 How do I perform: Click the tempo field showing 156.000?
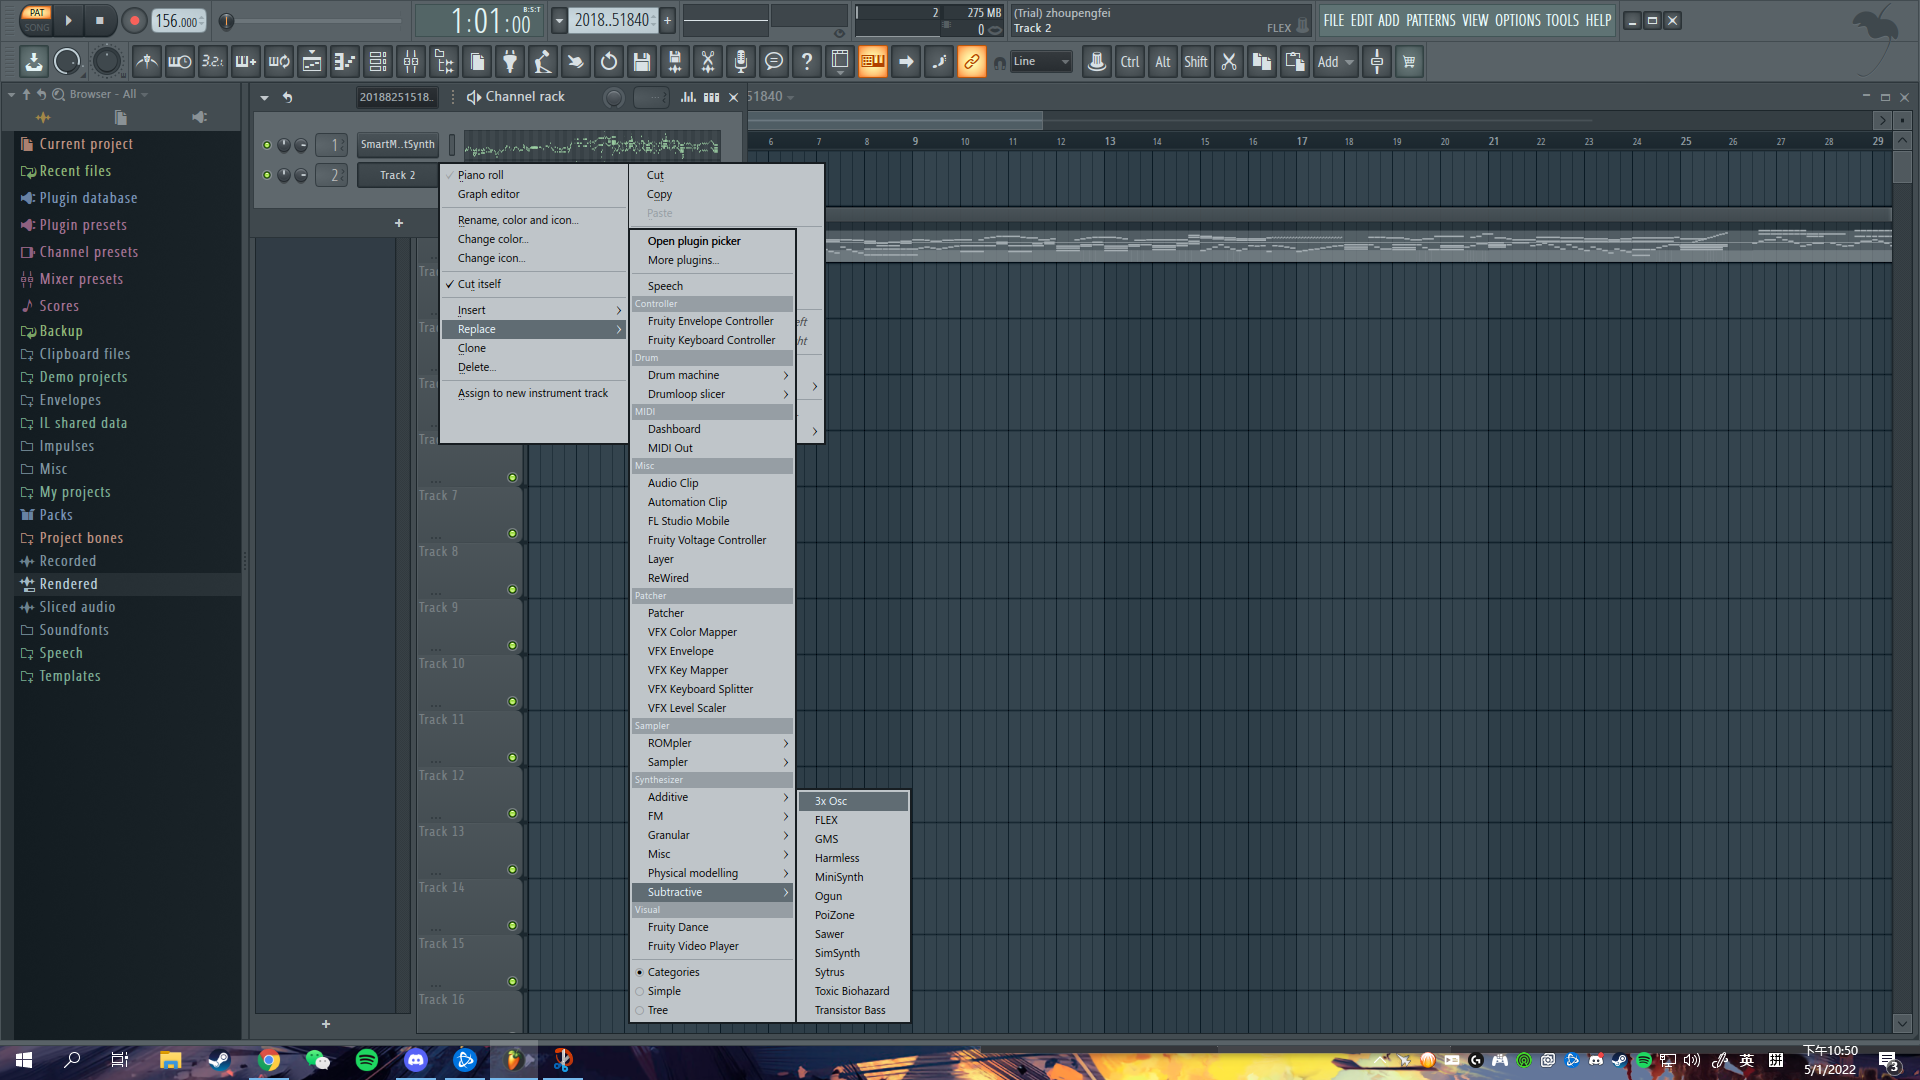coord(179,21)
